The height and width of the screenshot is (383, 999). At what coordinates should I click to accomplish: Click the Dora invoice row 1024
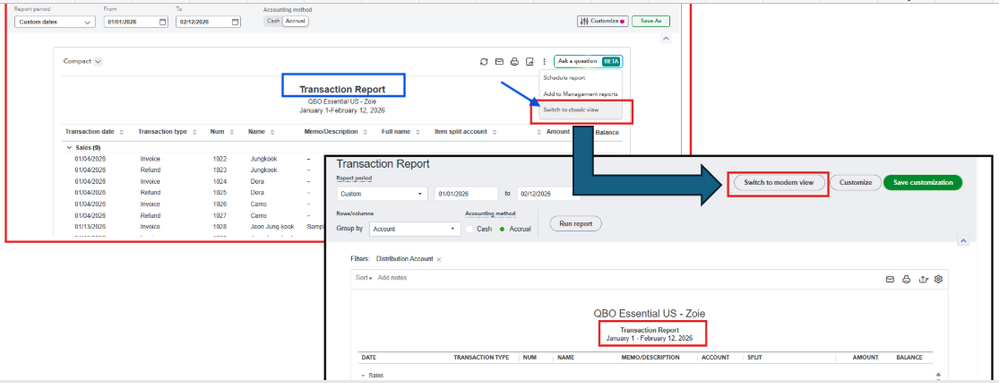click(x=220, y=182)
